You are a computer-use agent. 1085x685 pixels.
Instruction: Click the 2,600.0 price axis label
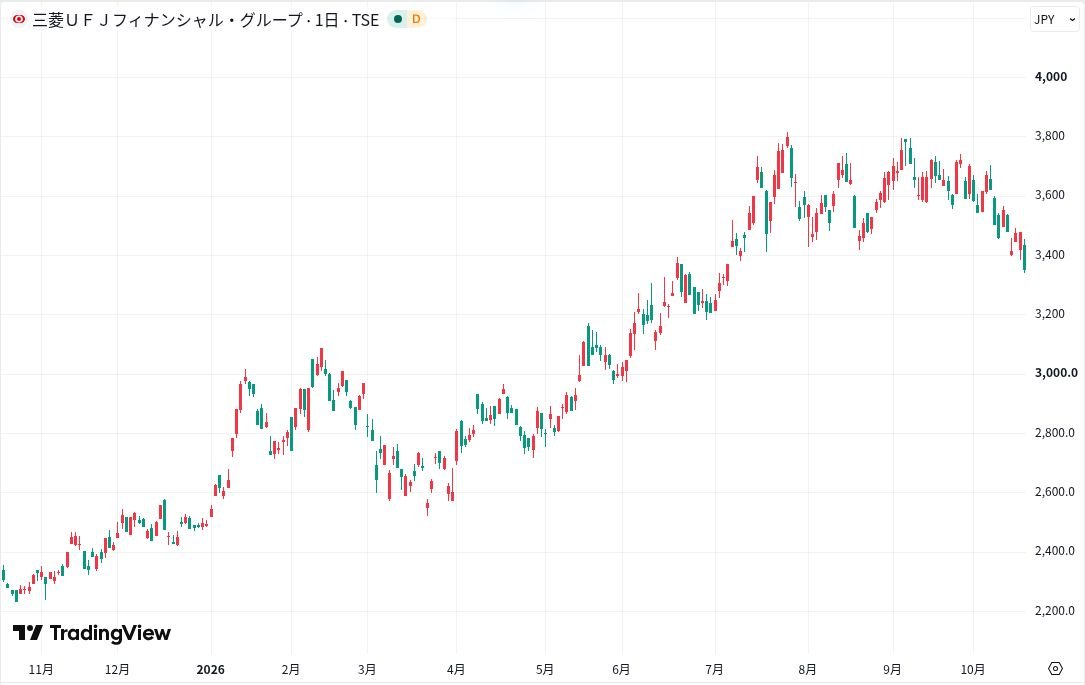click(1055, 492)
